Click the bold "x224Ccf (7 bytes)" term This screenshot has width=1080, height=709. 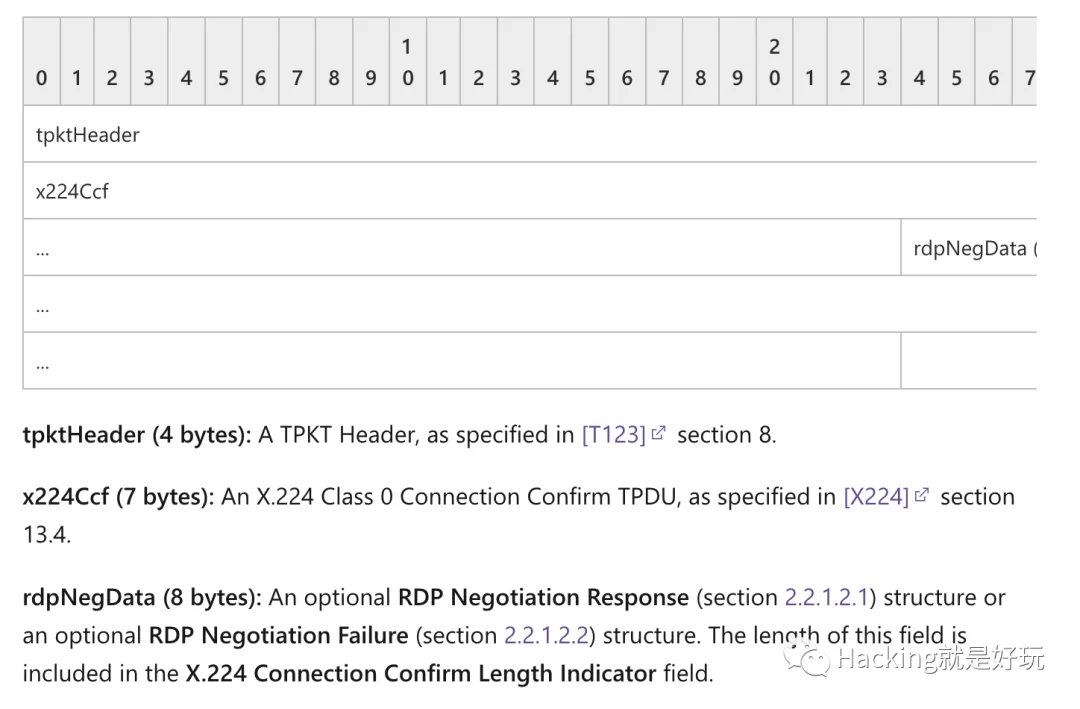(x=118, y=497)
